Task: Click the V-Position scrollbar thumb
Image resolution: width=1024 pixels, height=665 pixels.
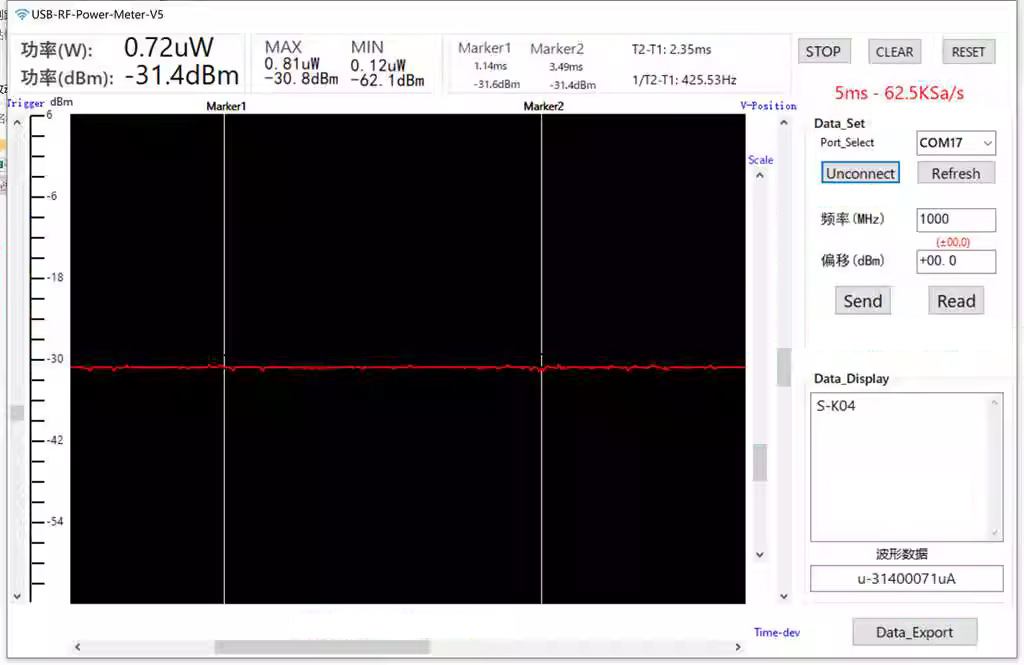Action: coord(784,367)
